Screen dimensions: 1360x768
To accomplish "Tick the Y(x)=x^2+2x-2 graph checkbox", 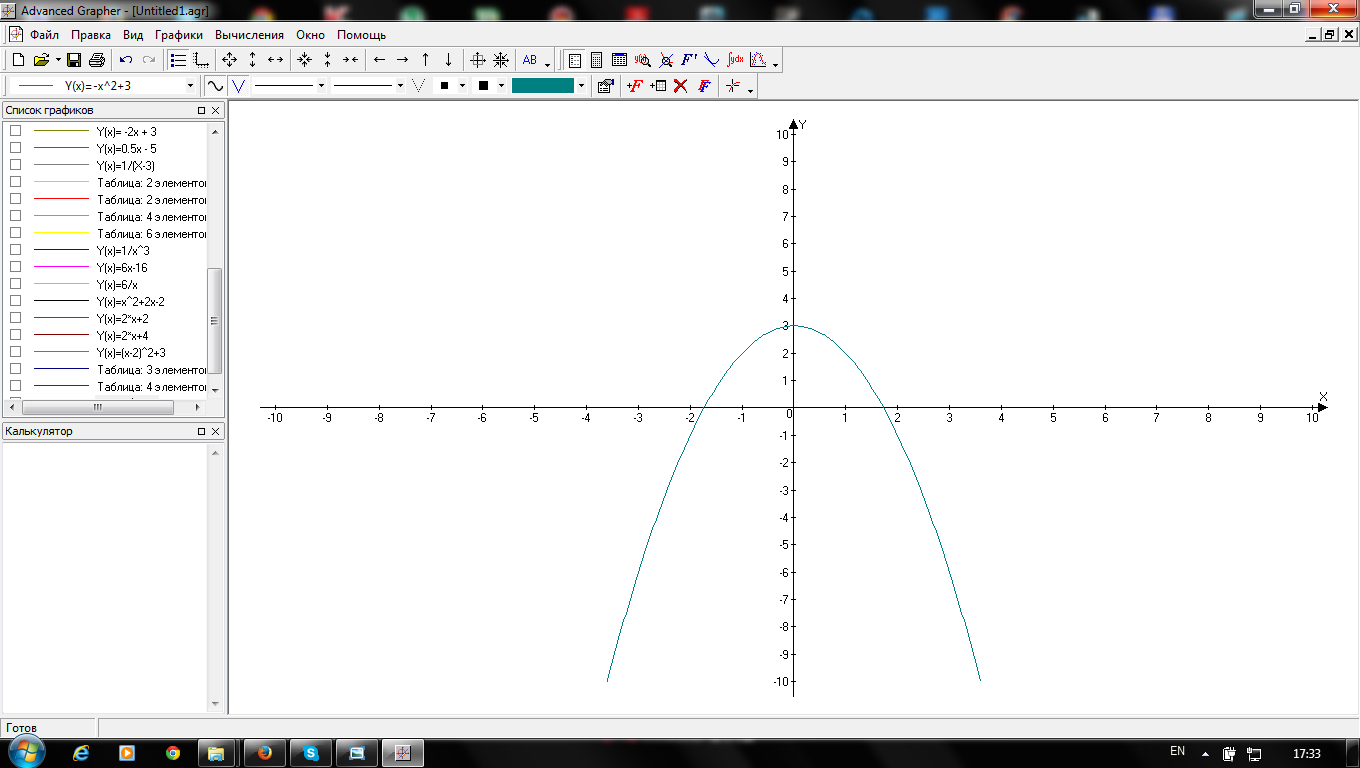I will pos(15,301).
